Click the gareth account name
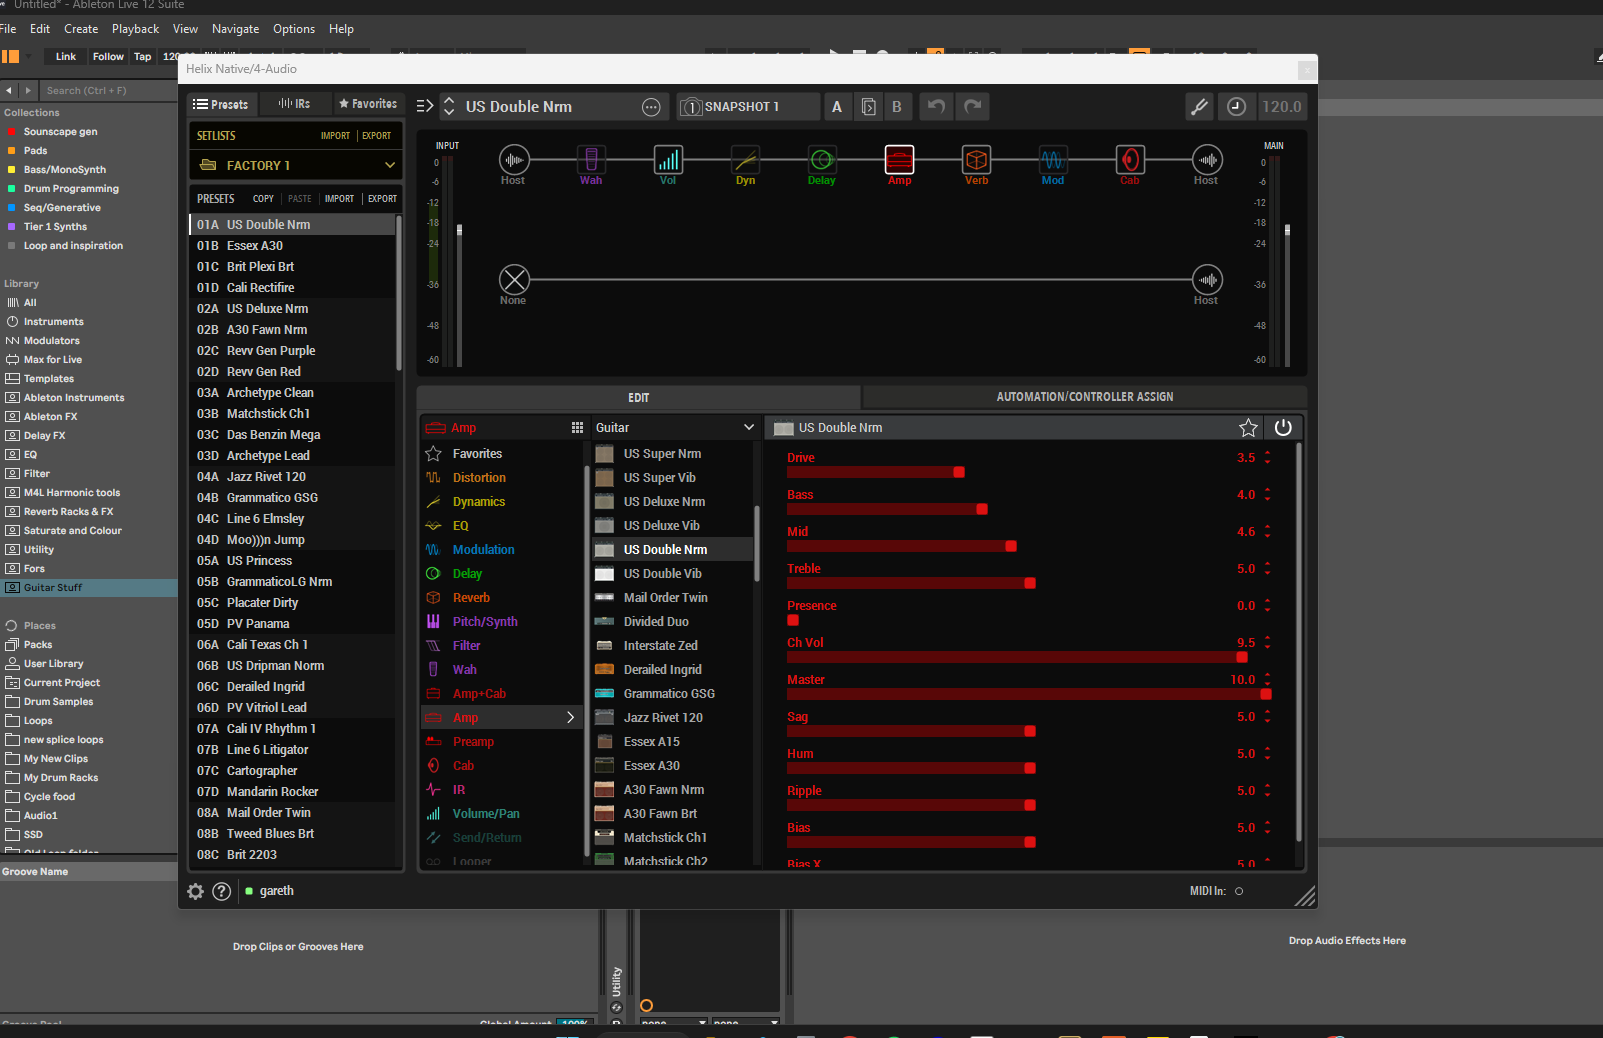 click(x=277, y=891)
